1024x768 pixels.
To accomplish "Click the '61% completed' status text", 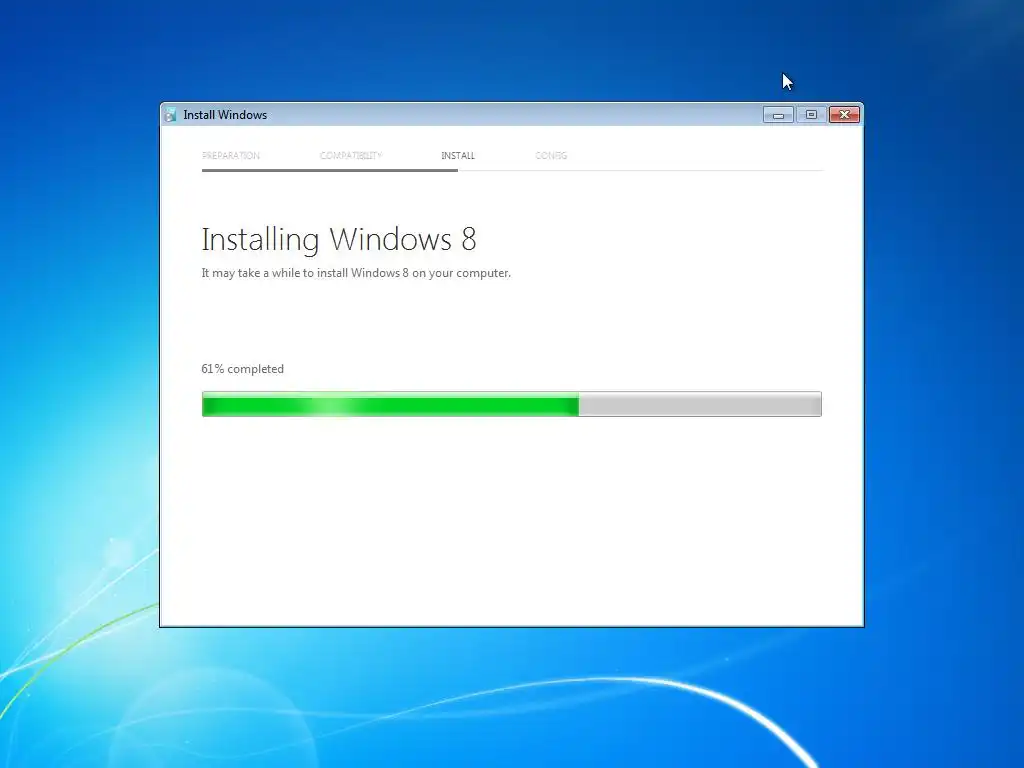I will [x=242, y=369].
